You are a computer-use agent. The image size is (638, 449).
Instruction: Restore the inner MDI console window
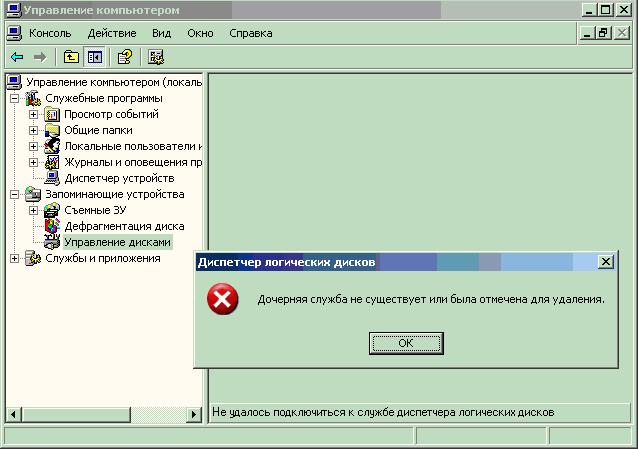pyautogui.click(x=603, y=33)
